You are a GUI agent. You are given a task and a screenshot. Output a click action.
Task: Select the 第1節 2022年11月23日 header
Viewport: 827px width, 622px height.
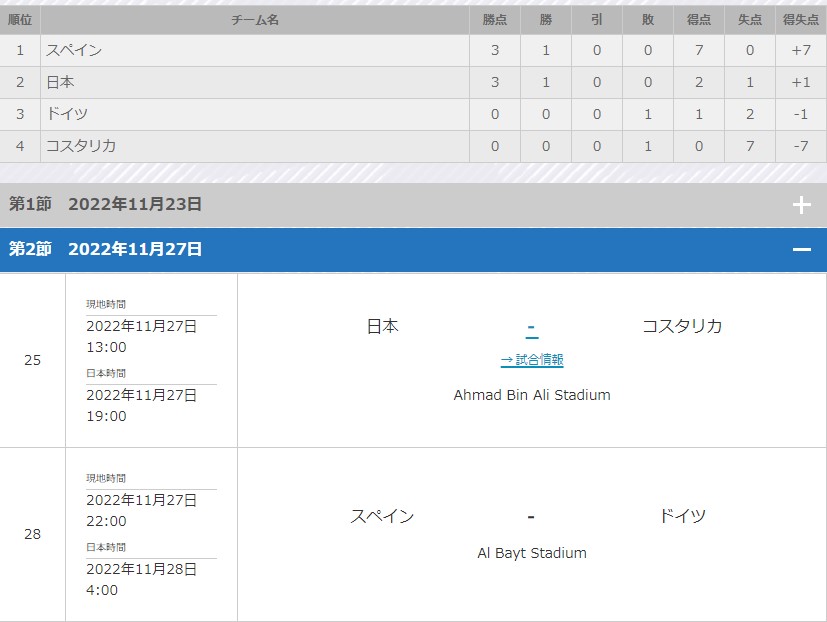click(414, 205)
